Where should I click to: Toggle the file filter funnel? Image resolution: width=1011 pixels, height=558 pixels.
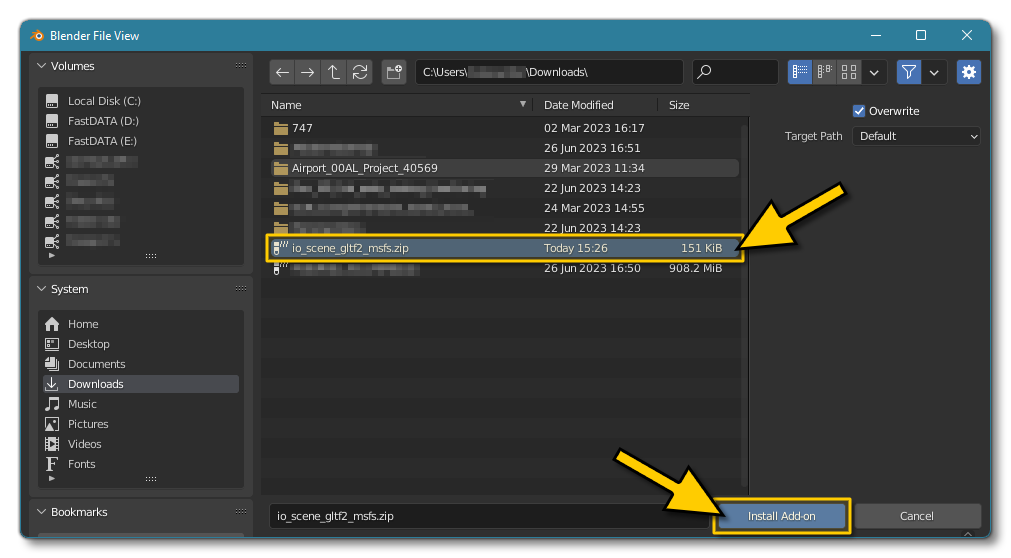click(x=908, y=72)
